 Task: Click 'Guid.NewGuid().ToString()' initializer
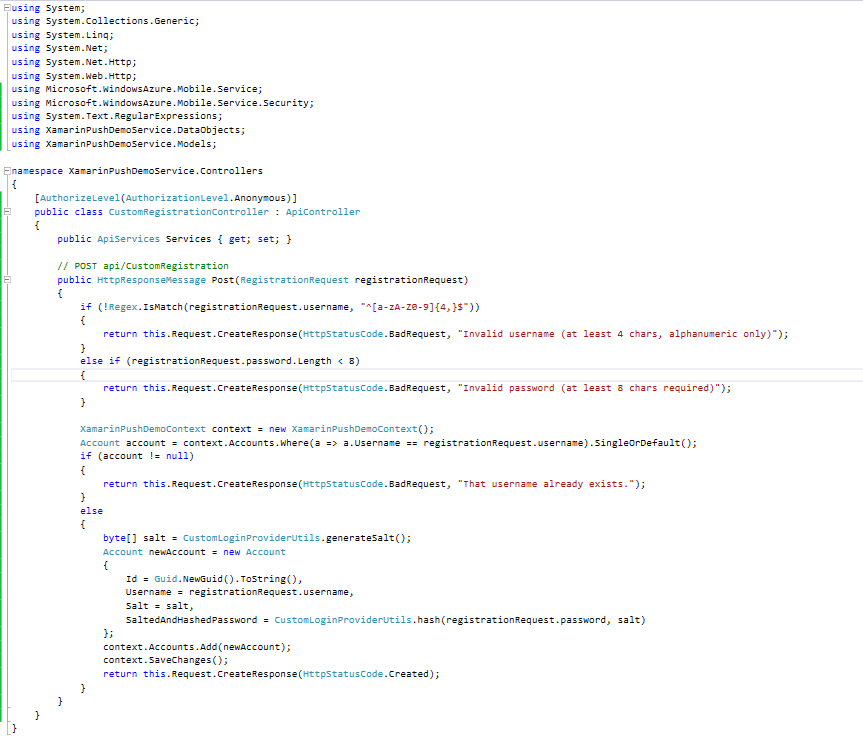[x=225, y=579]
